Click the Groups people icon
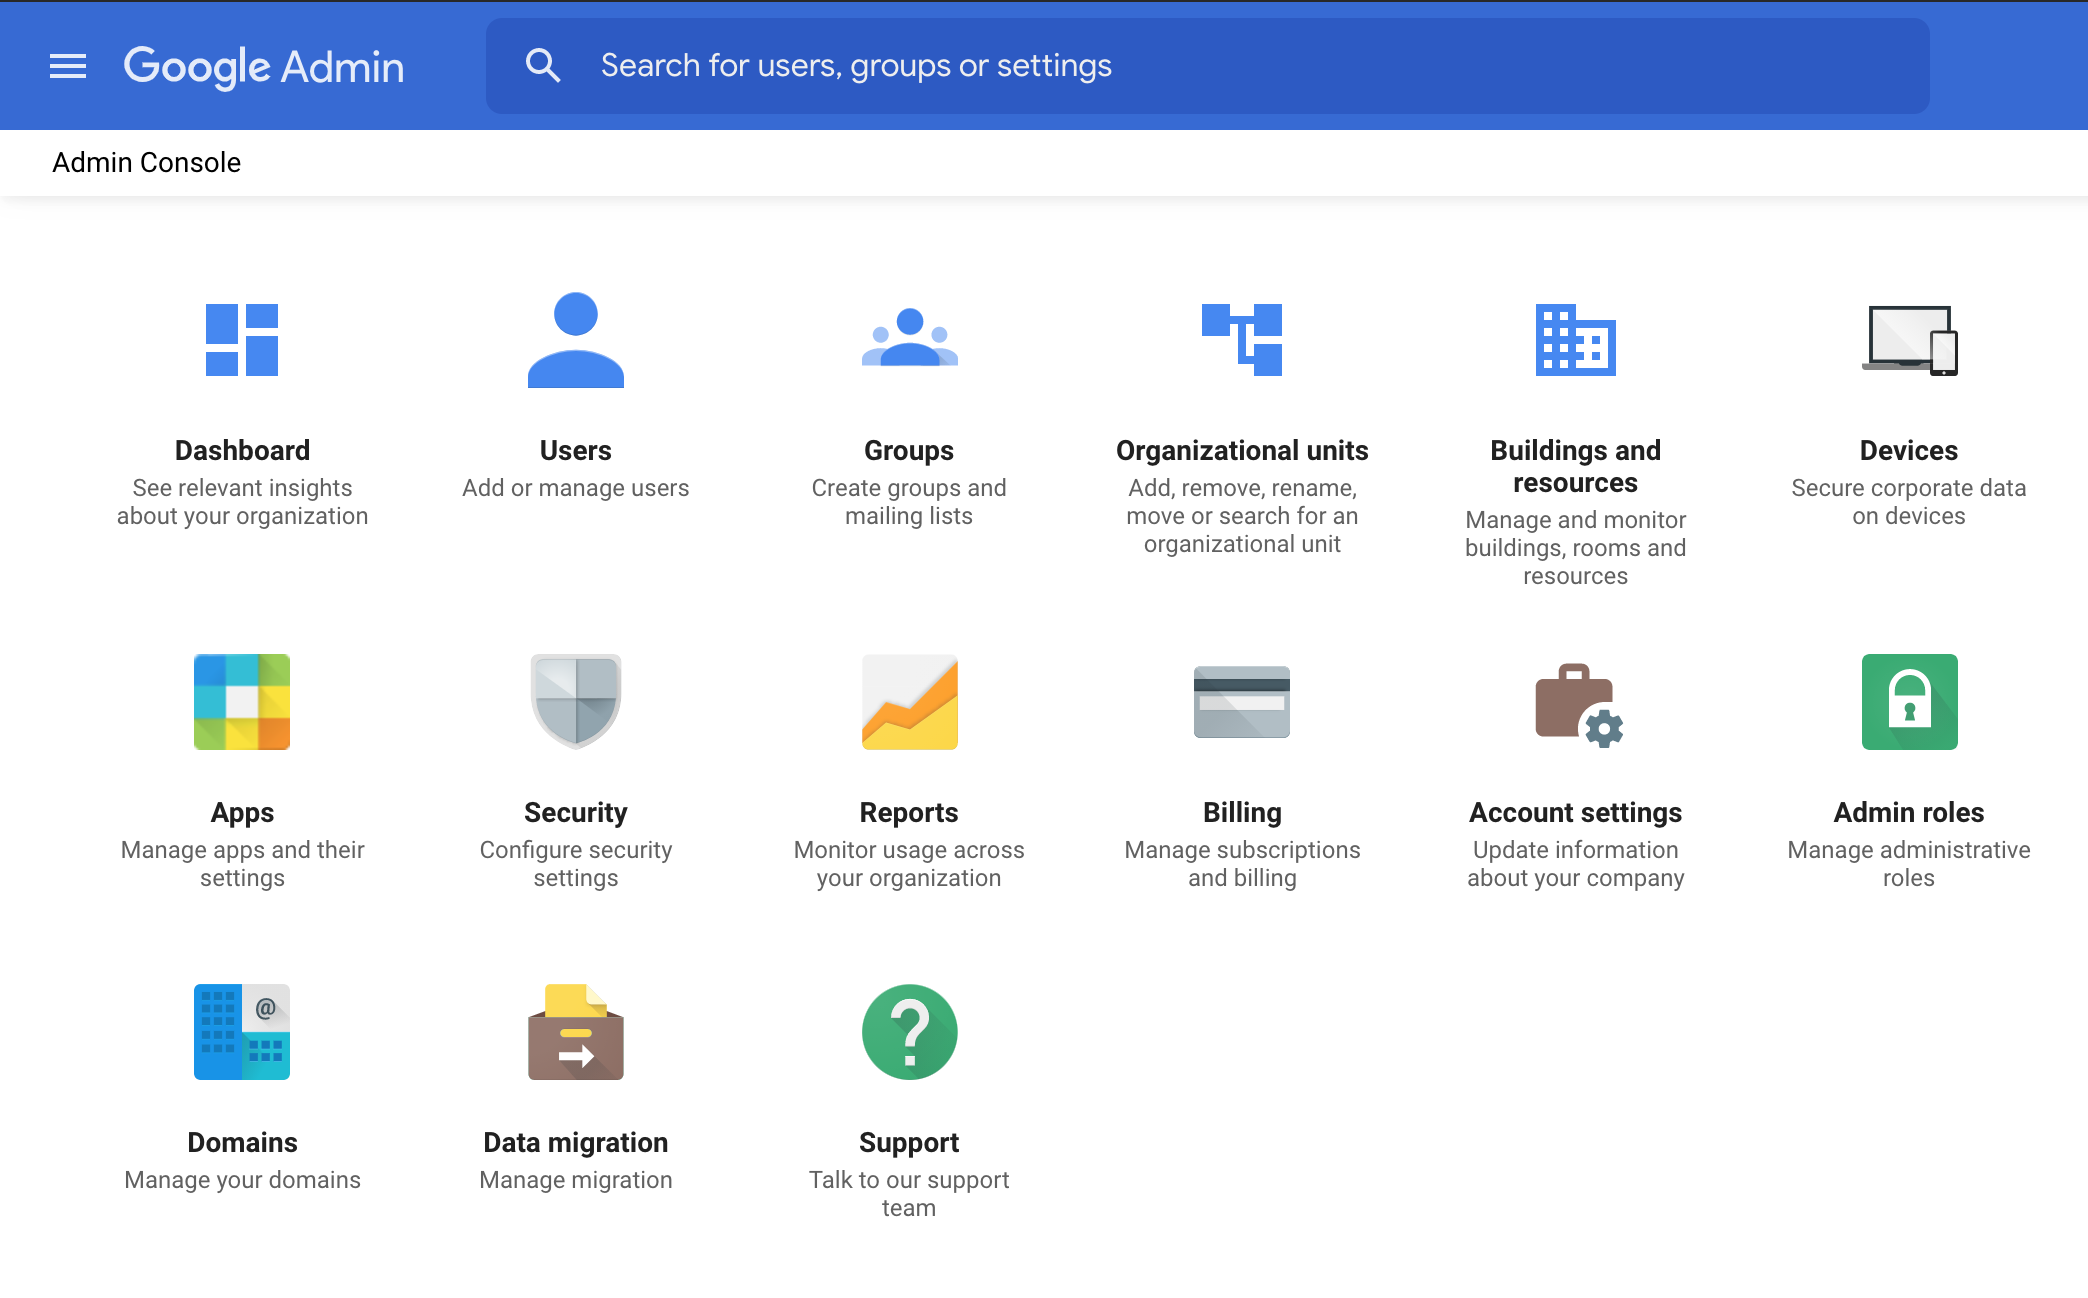2088x1298 pixels. (x=909, y=340)
